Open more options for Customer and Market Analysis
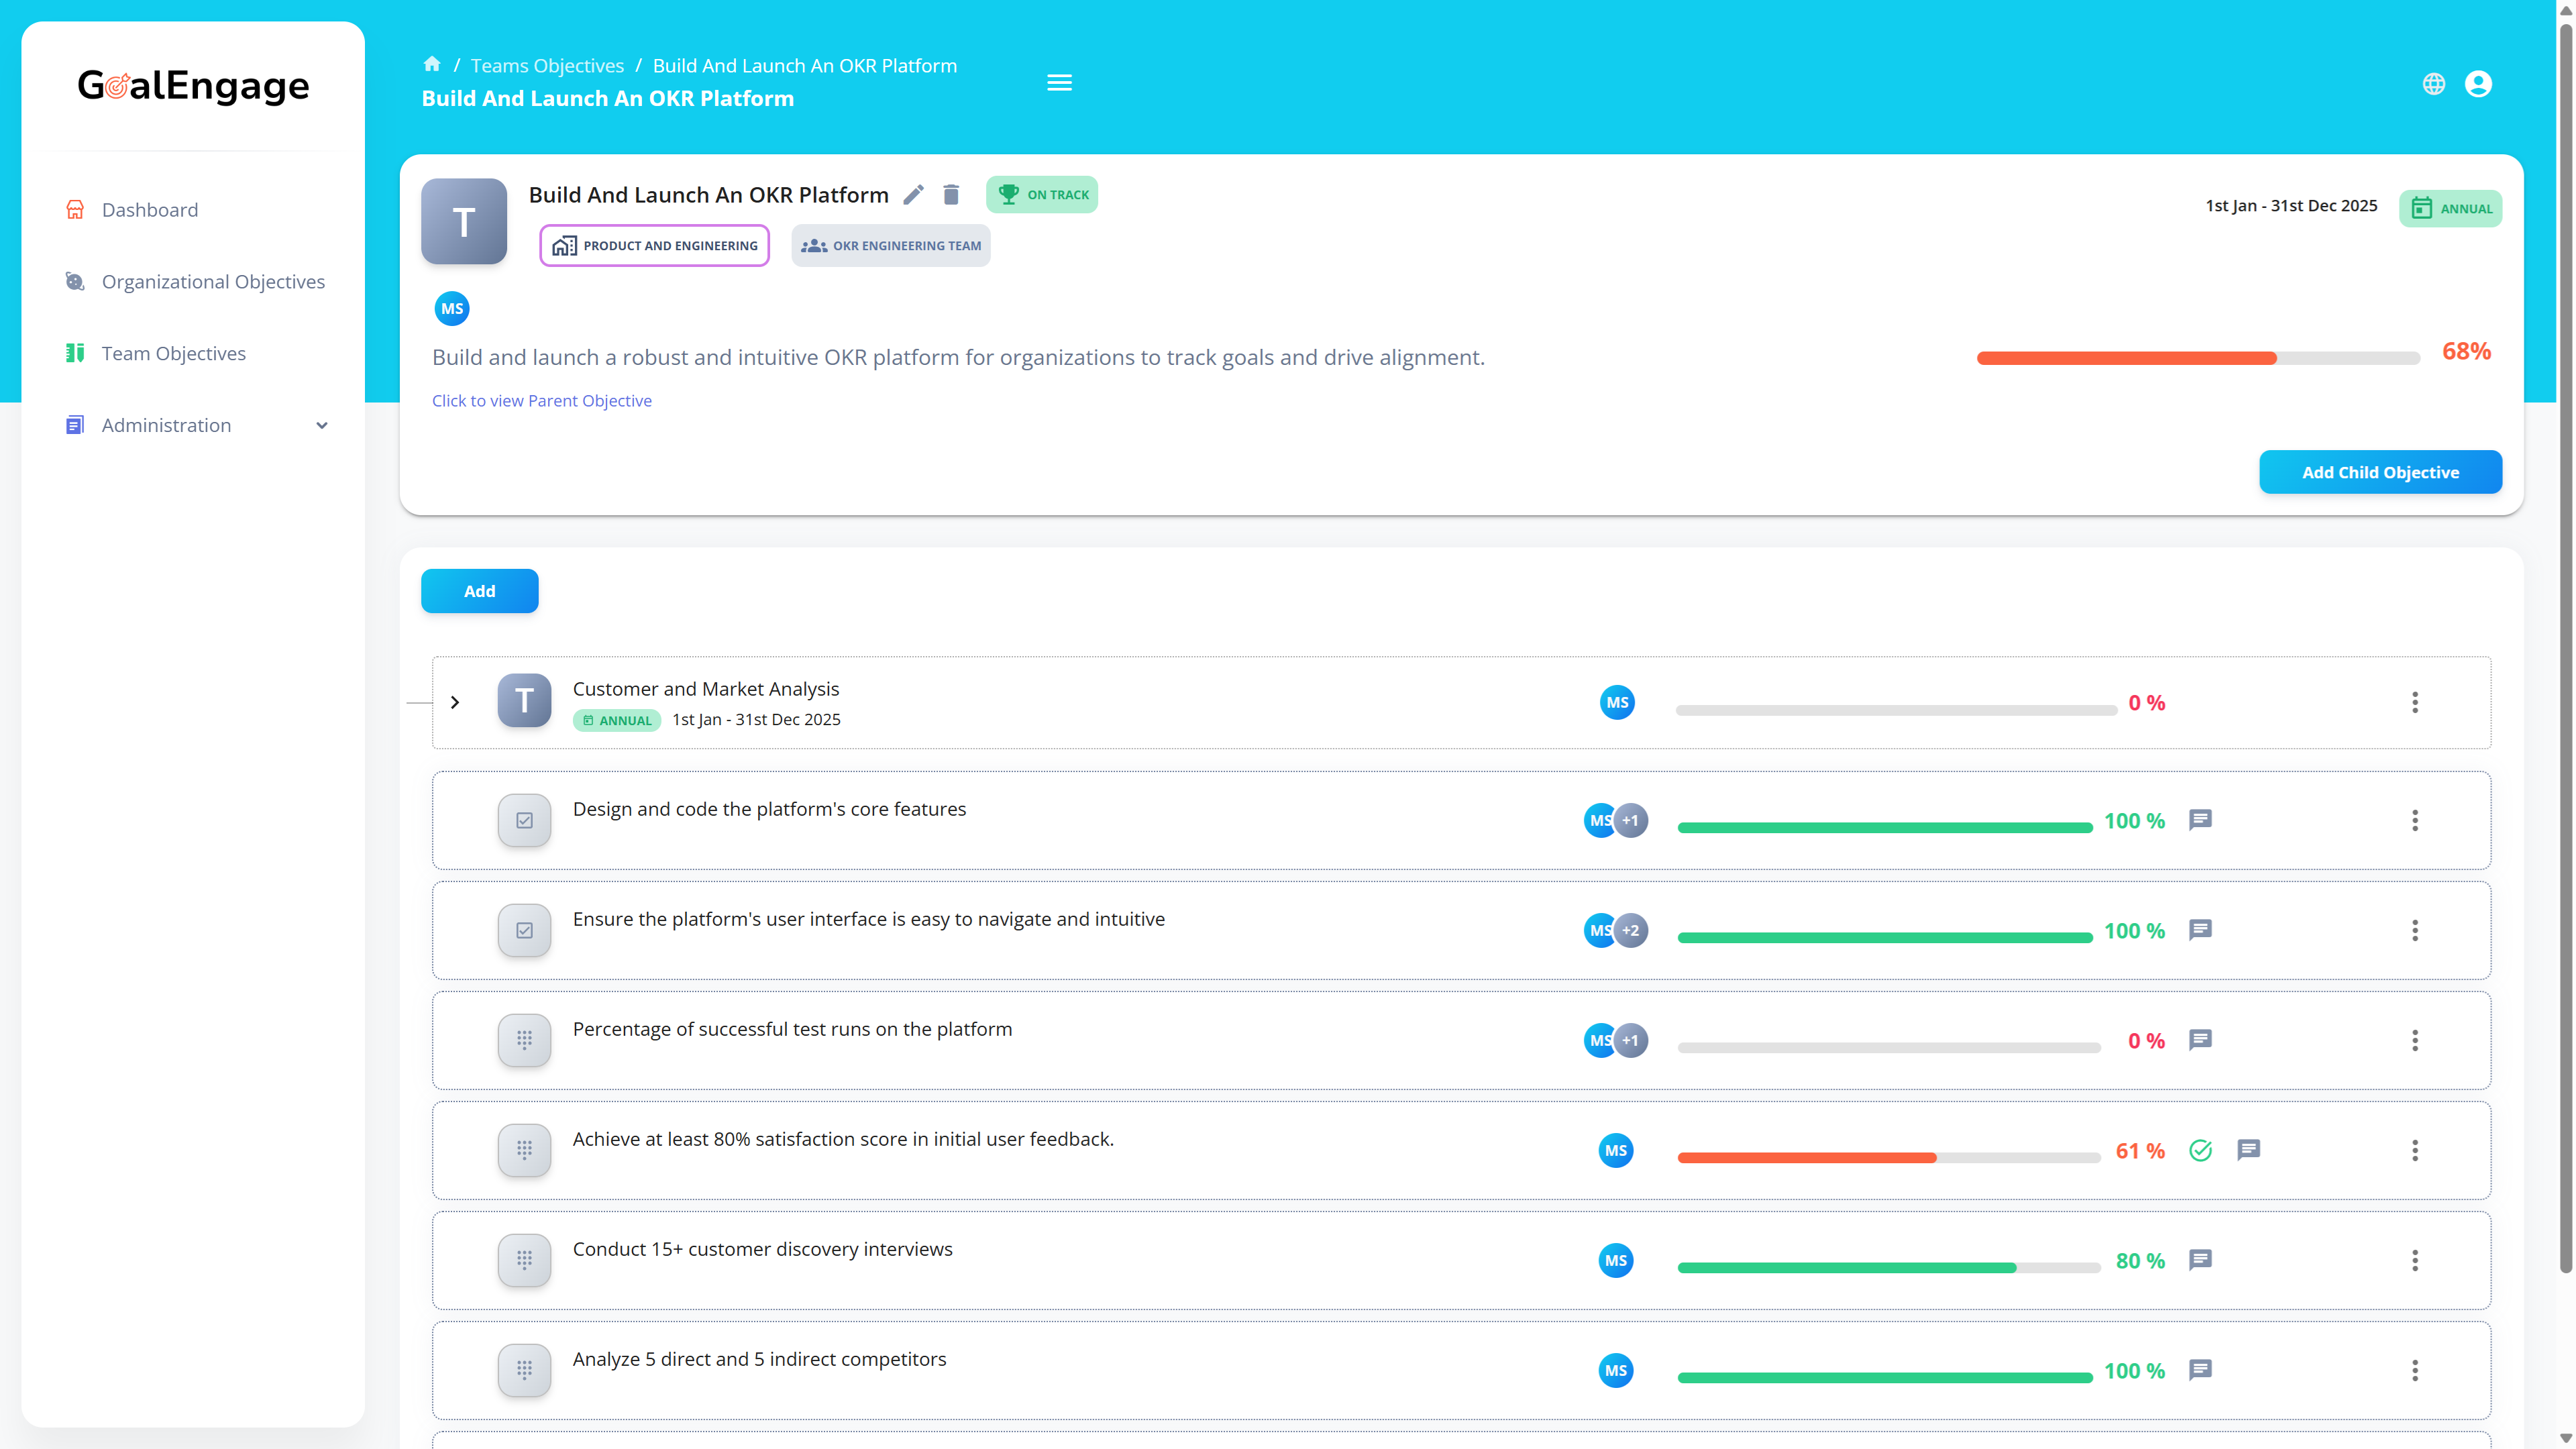The width and height of the screenshot is (2576, 1449). tap(2415, 702)
